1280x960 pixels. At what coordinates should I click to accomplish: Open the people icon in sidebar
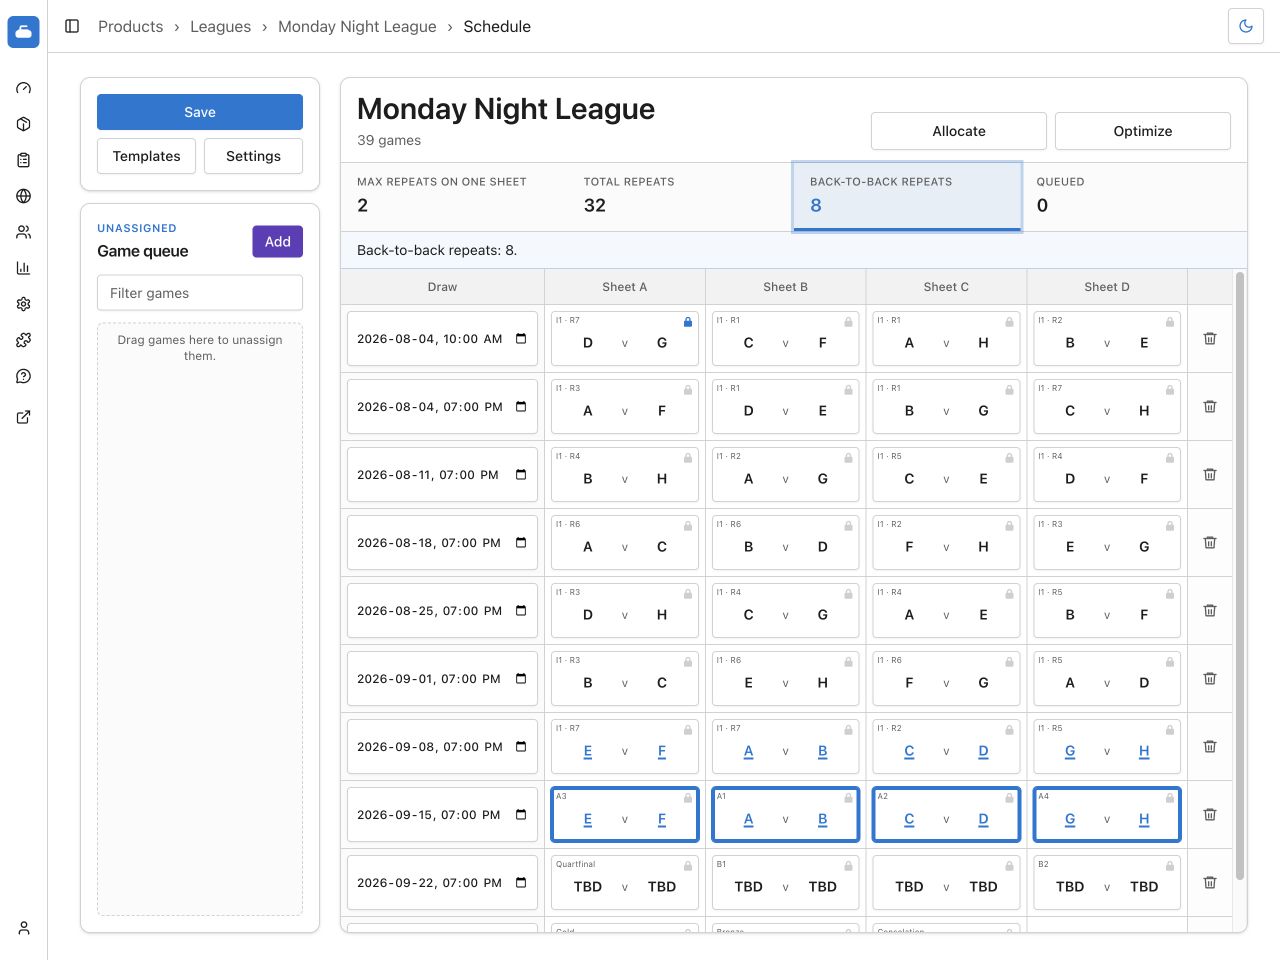24,232
